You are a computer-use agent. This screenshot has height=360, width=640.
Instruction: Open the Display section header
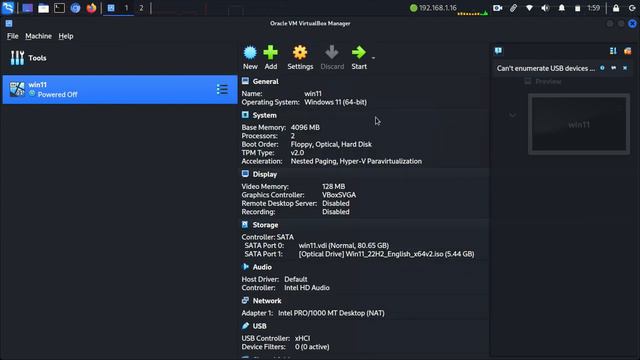coord(264,174)
